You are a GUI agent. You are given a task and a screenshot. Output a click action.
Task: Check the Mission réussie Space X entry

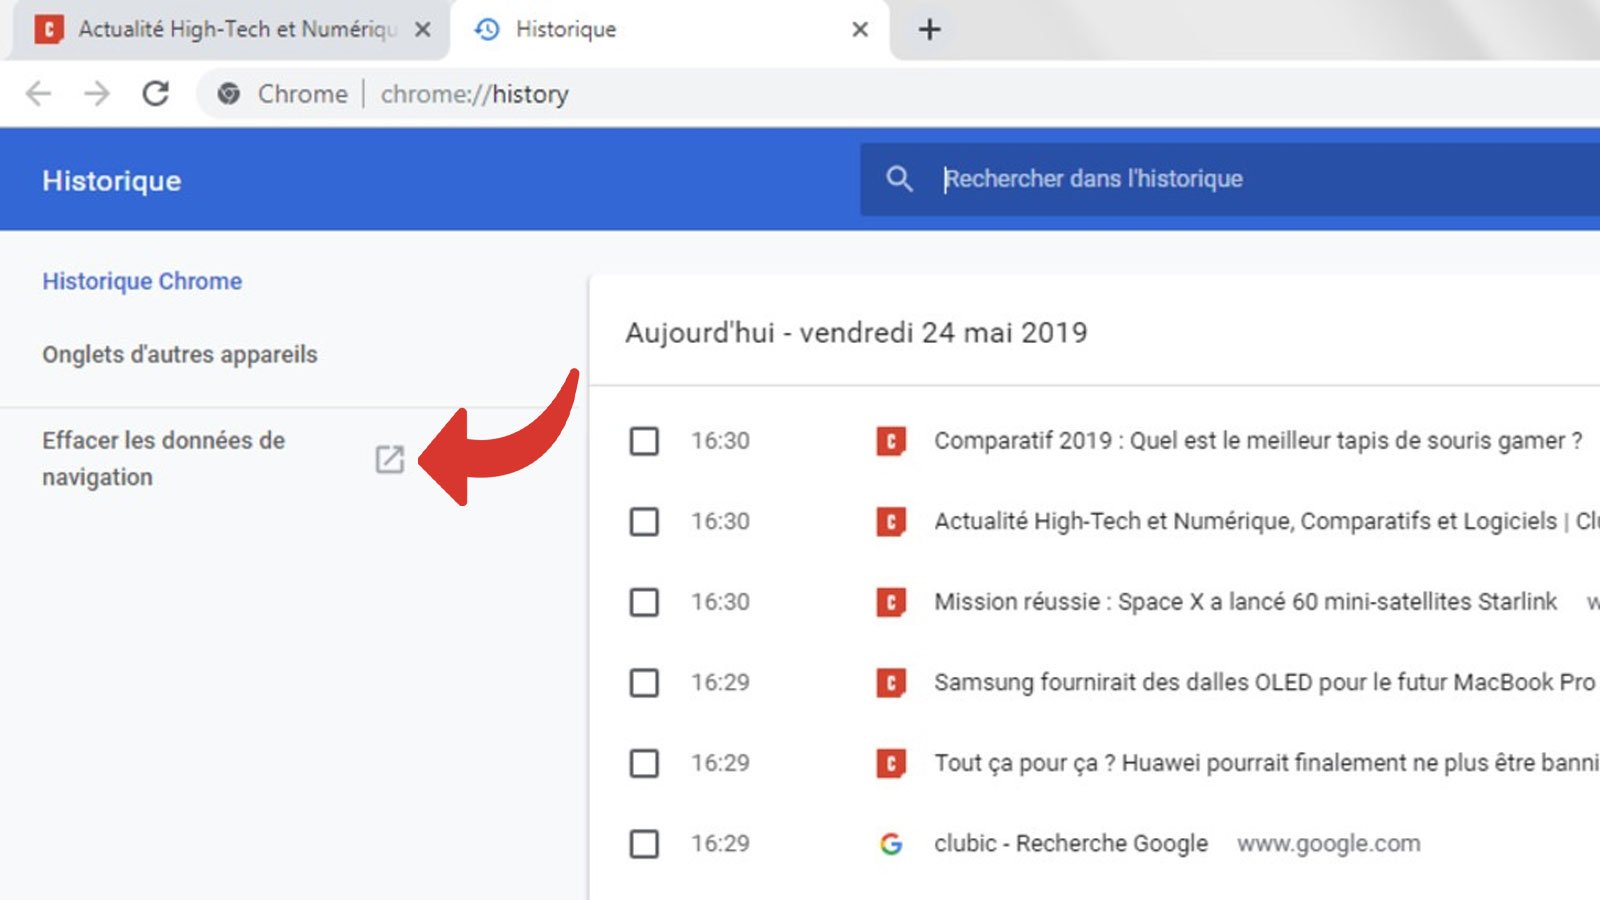(x=644, y=602)
